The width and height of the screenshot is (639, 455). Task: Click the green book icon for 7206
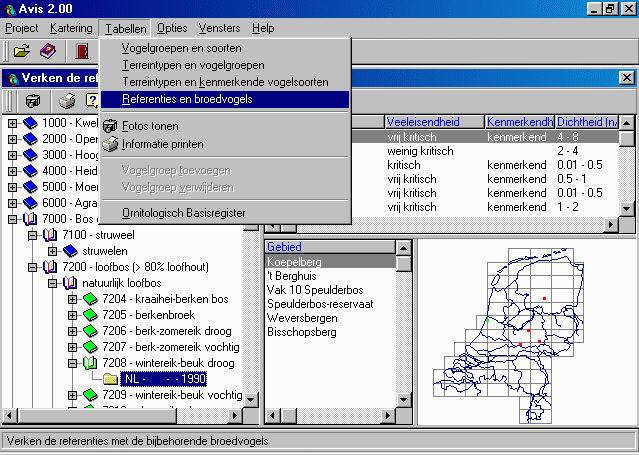click(90, 331)
